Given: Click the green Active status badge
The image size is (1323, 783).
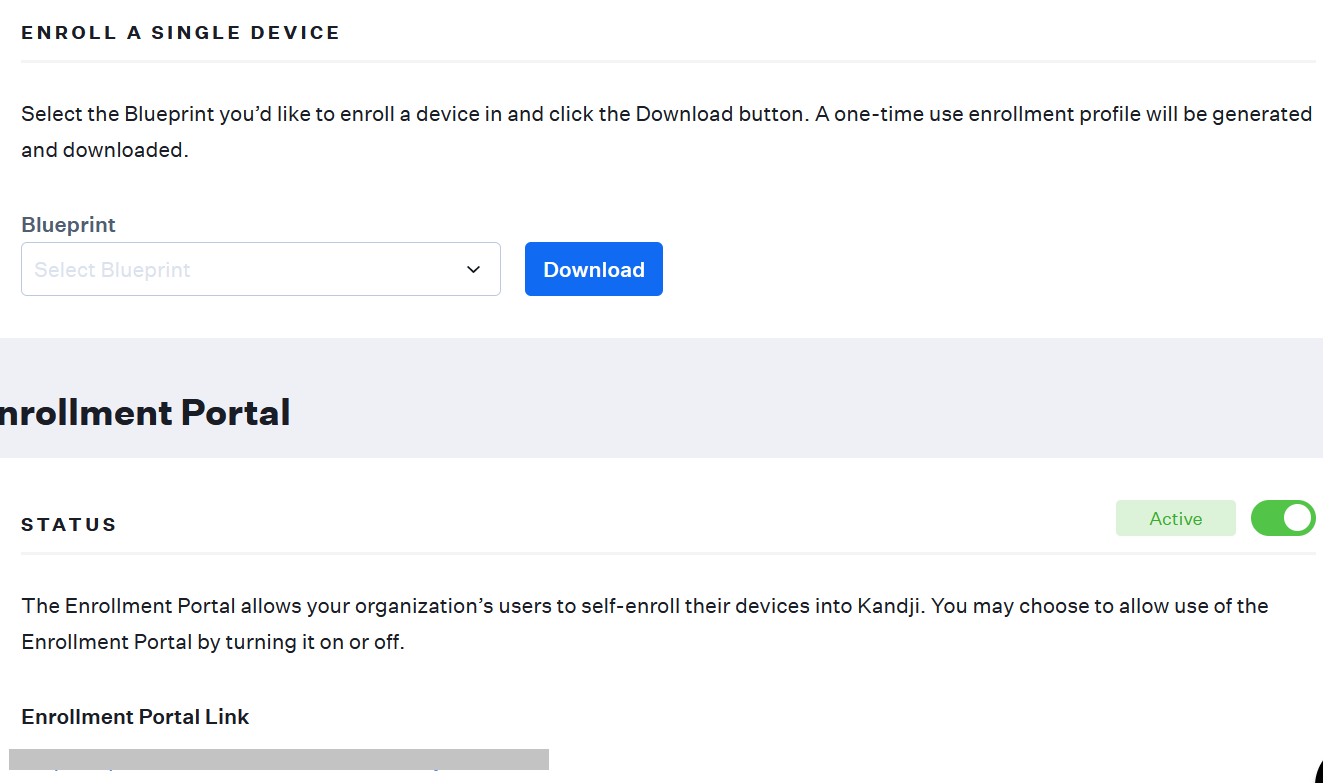Looking at the screenshot, I should [1175, 518].
